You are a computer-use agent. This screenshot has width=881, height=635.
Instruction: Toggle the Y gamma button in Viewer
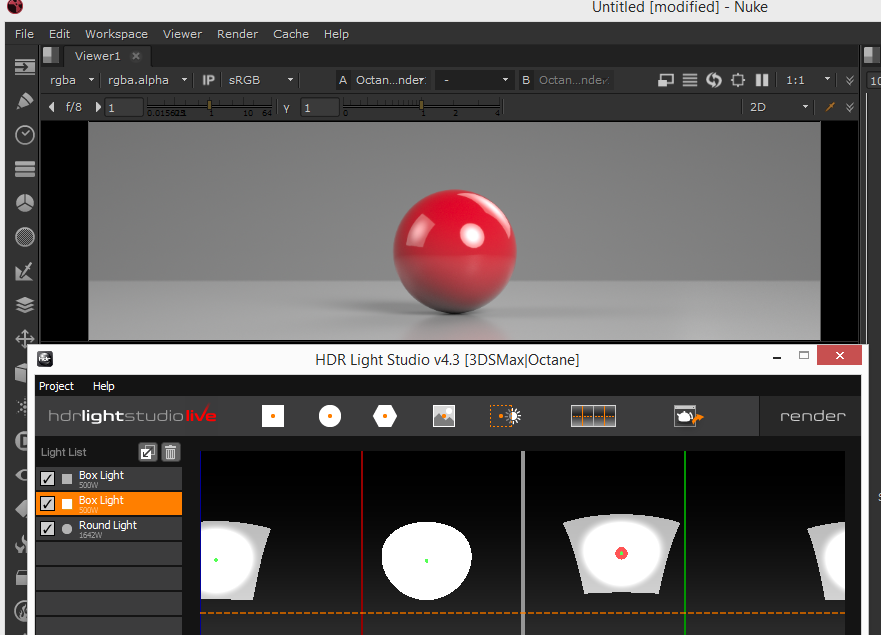(x=287, y=108)
